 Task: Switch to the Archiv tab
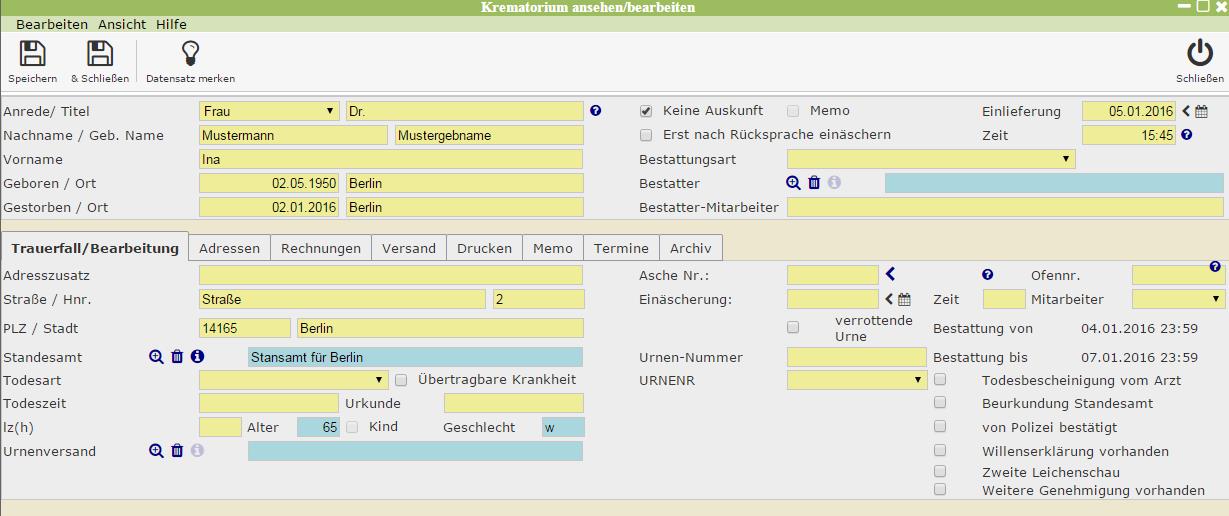[691, 248]
